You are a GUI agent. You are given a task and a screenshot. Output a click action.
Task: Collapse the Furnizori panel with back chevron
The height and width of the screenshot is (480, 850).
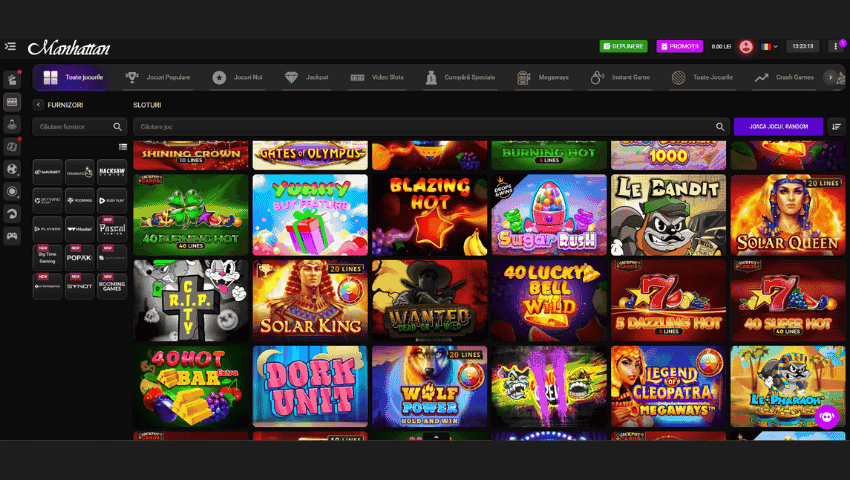tap(38, 104)
